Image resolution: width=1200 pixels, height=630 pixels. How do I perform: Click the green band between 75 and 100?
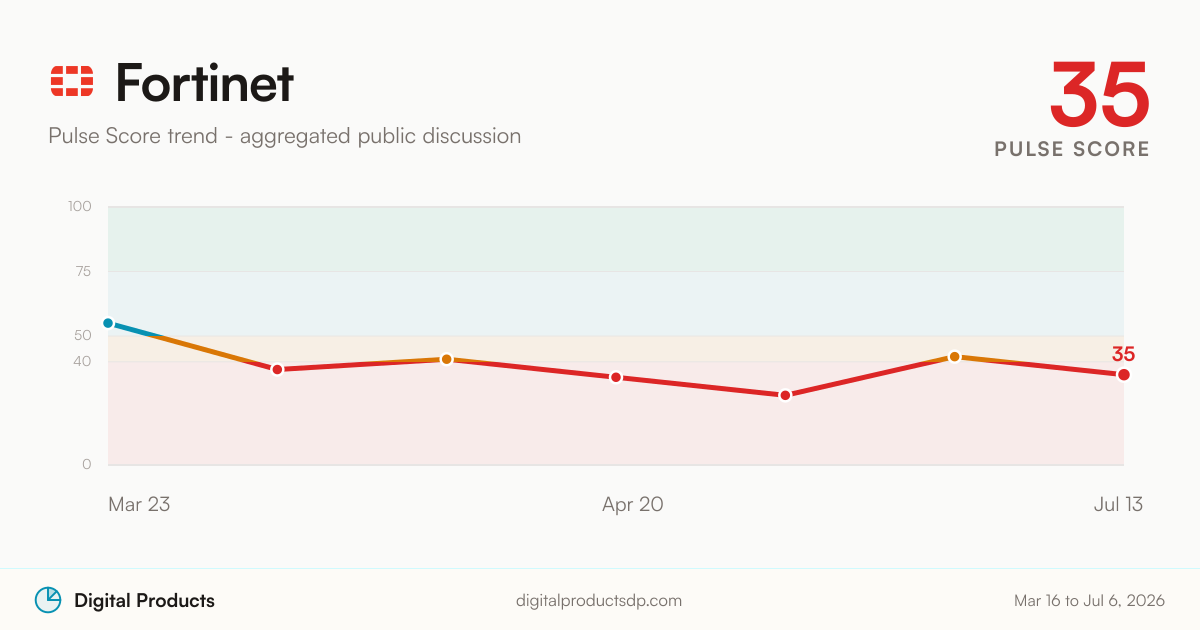[616, 239]
